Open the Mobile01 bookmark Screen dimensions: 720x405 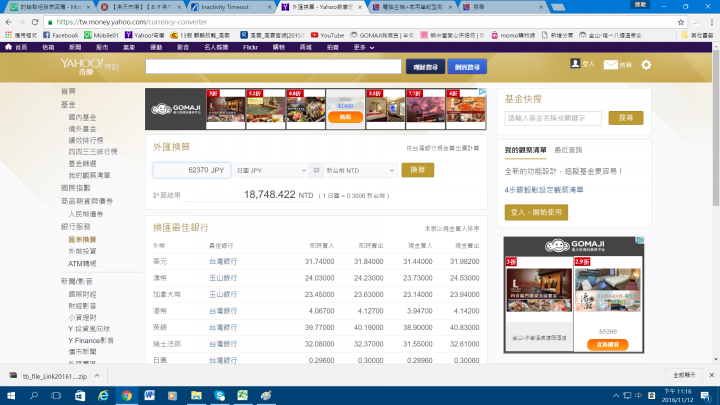pyautogui.click(x=101, y=35)
